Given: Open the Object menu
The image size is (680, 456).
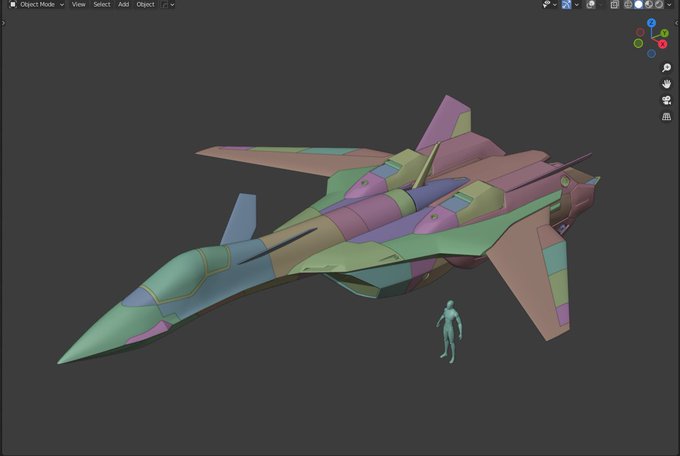Looking at the screenshot, I should (x=145, y=4).
